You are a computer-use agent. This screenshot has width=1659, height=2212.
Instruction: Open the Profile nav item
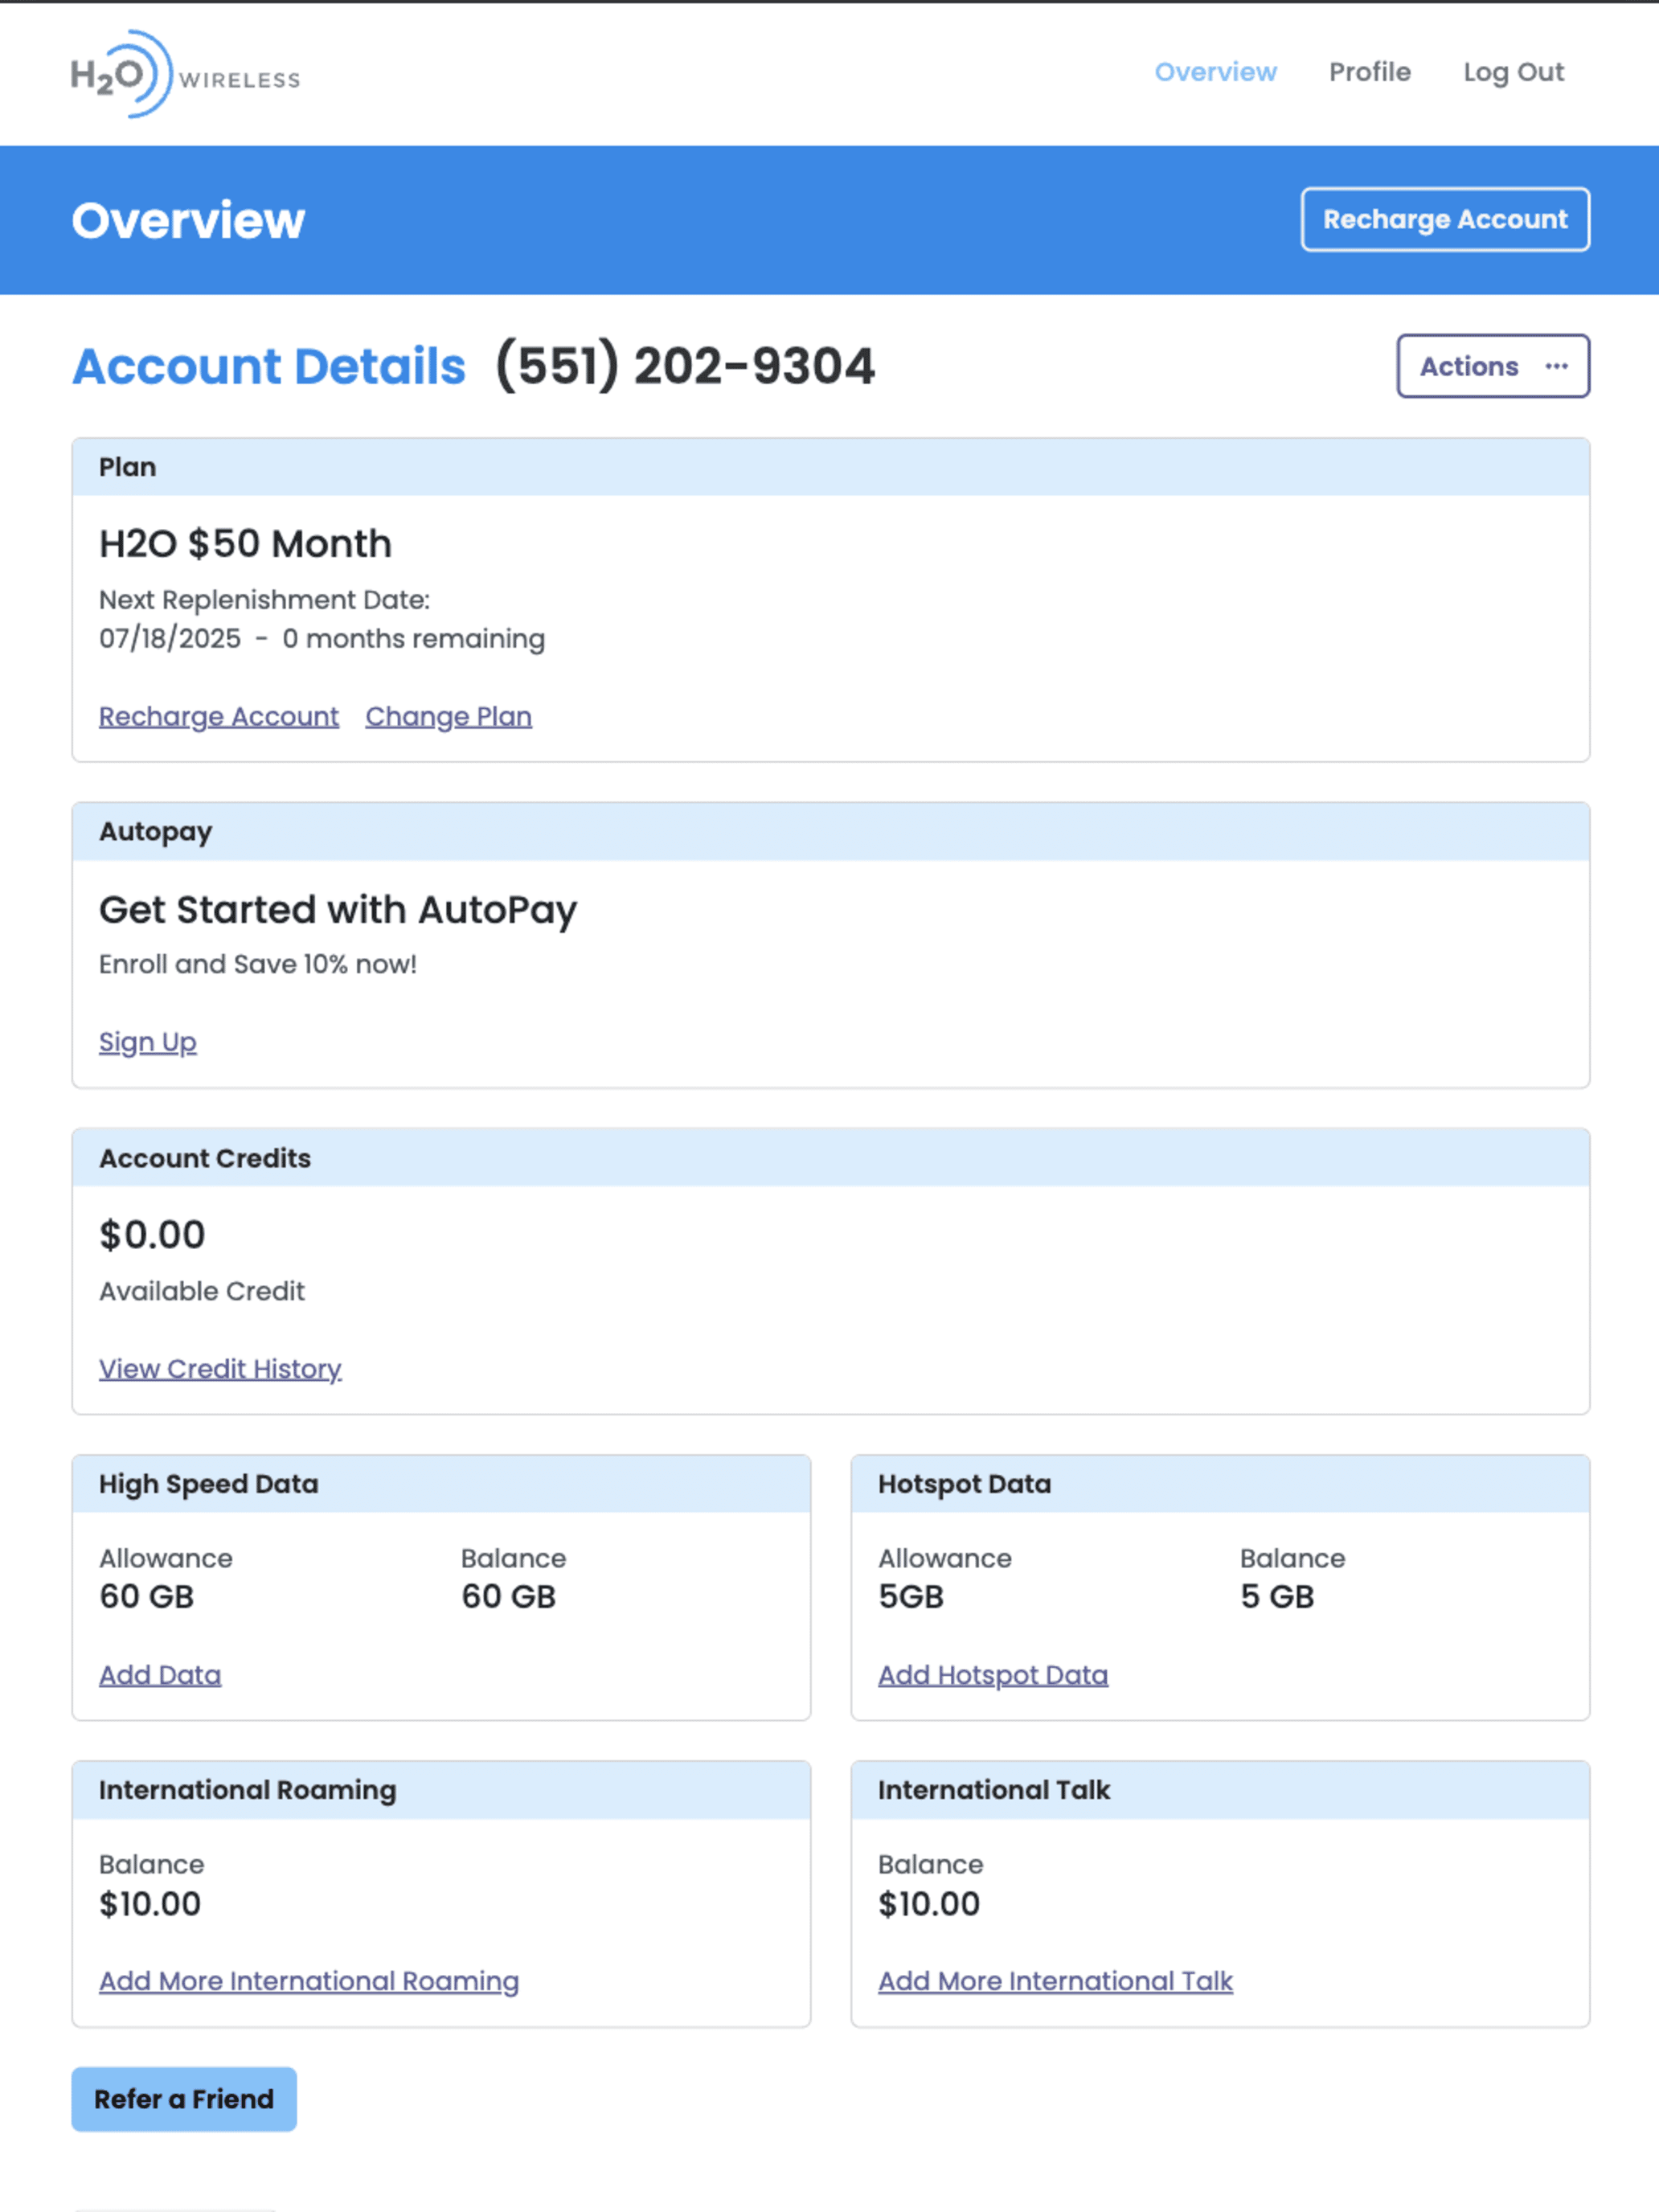1369,72
